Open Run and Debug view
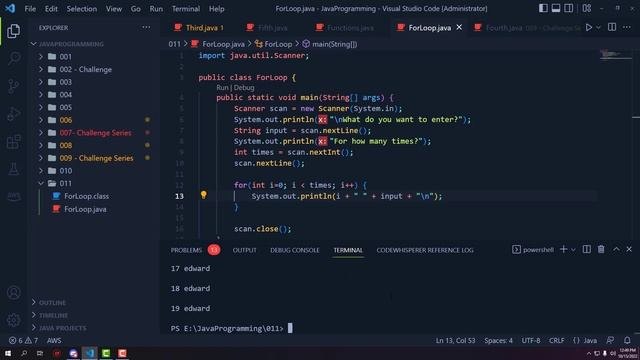 13,114
